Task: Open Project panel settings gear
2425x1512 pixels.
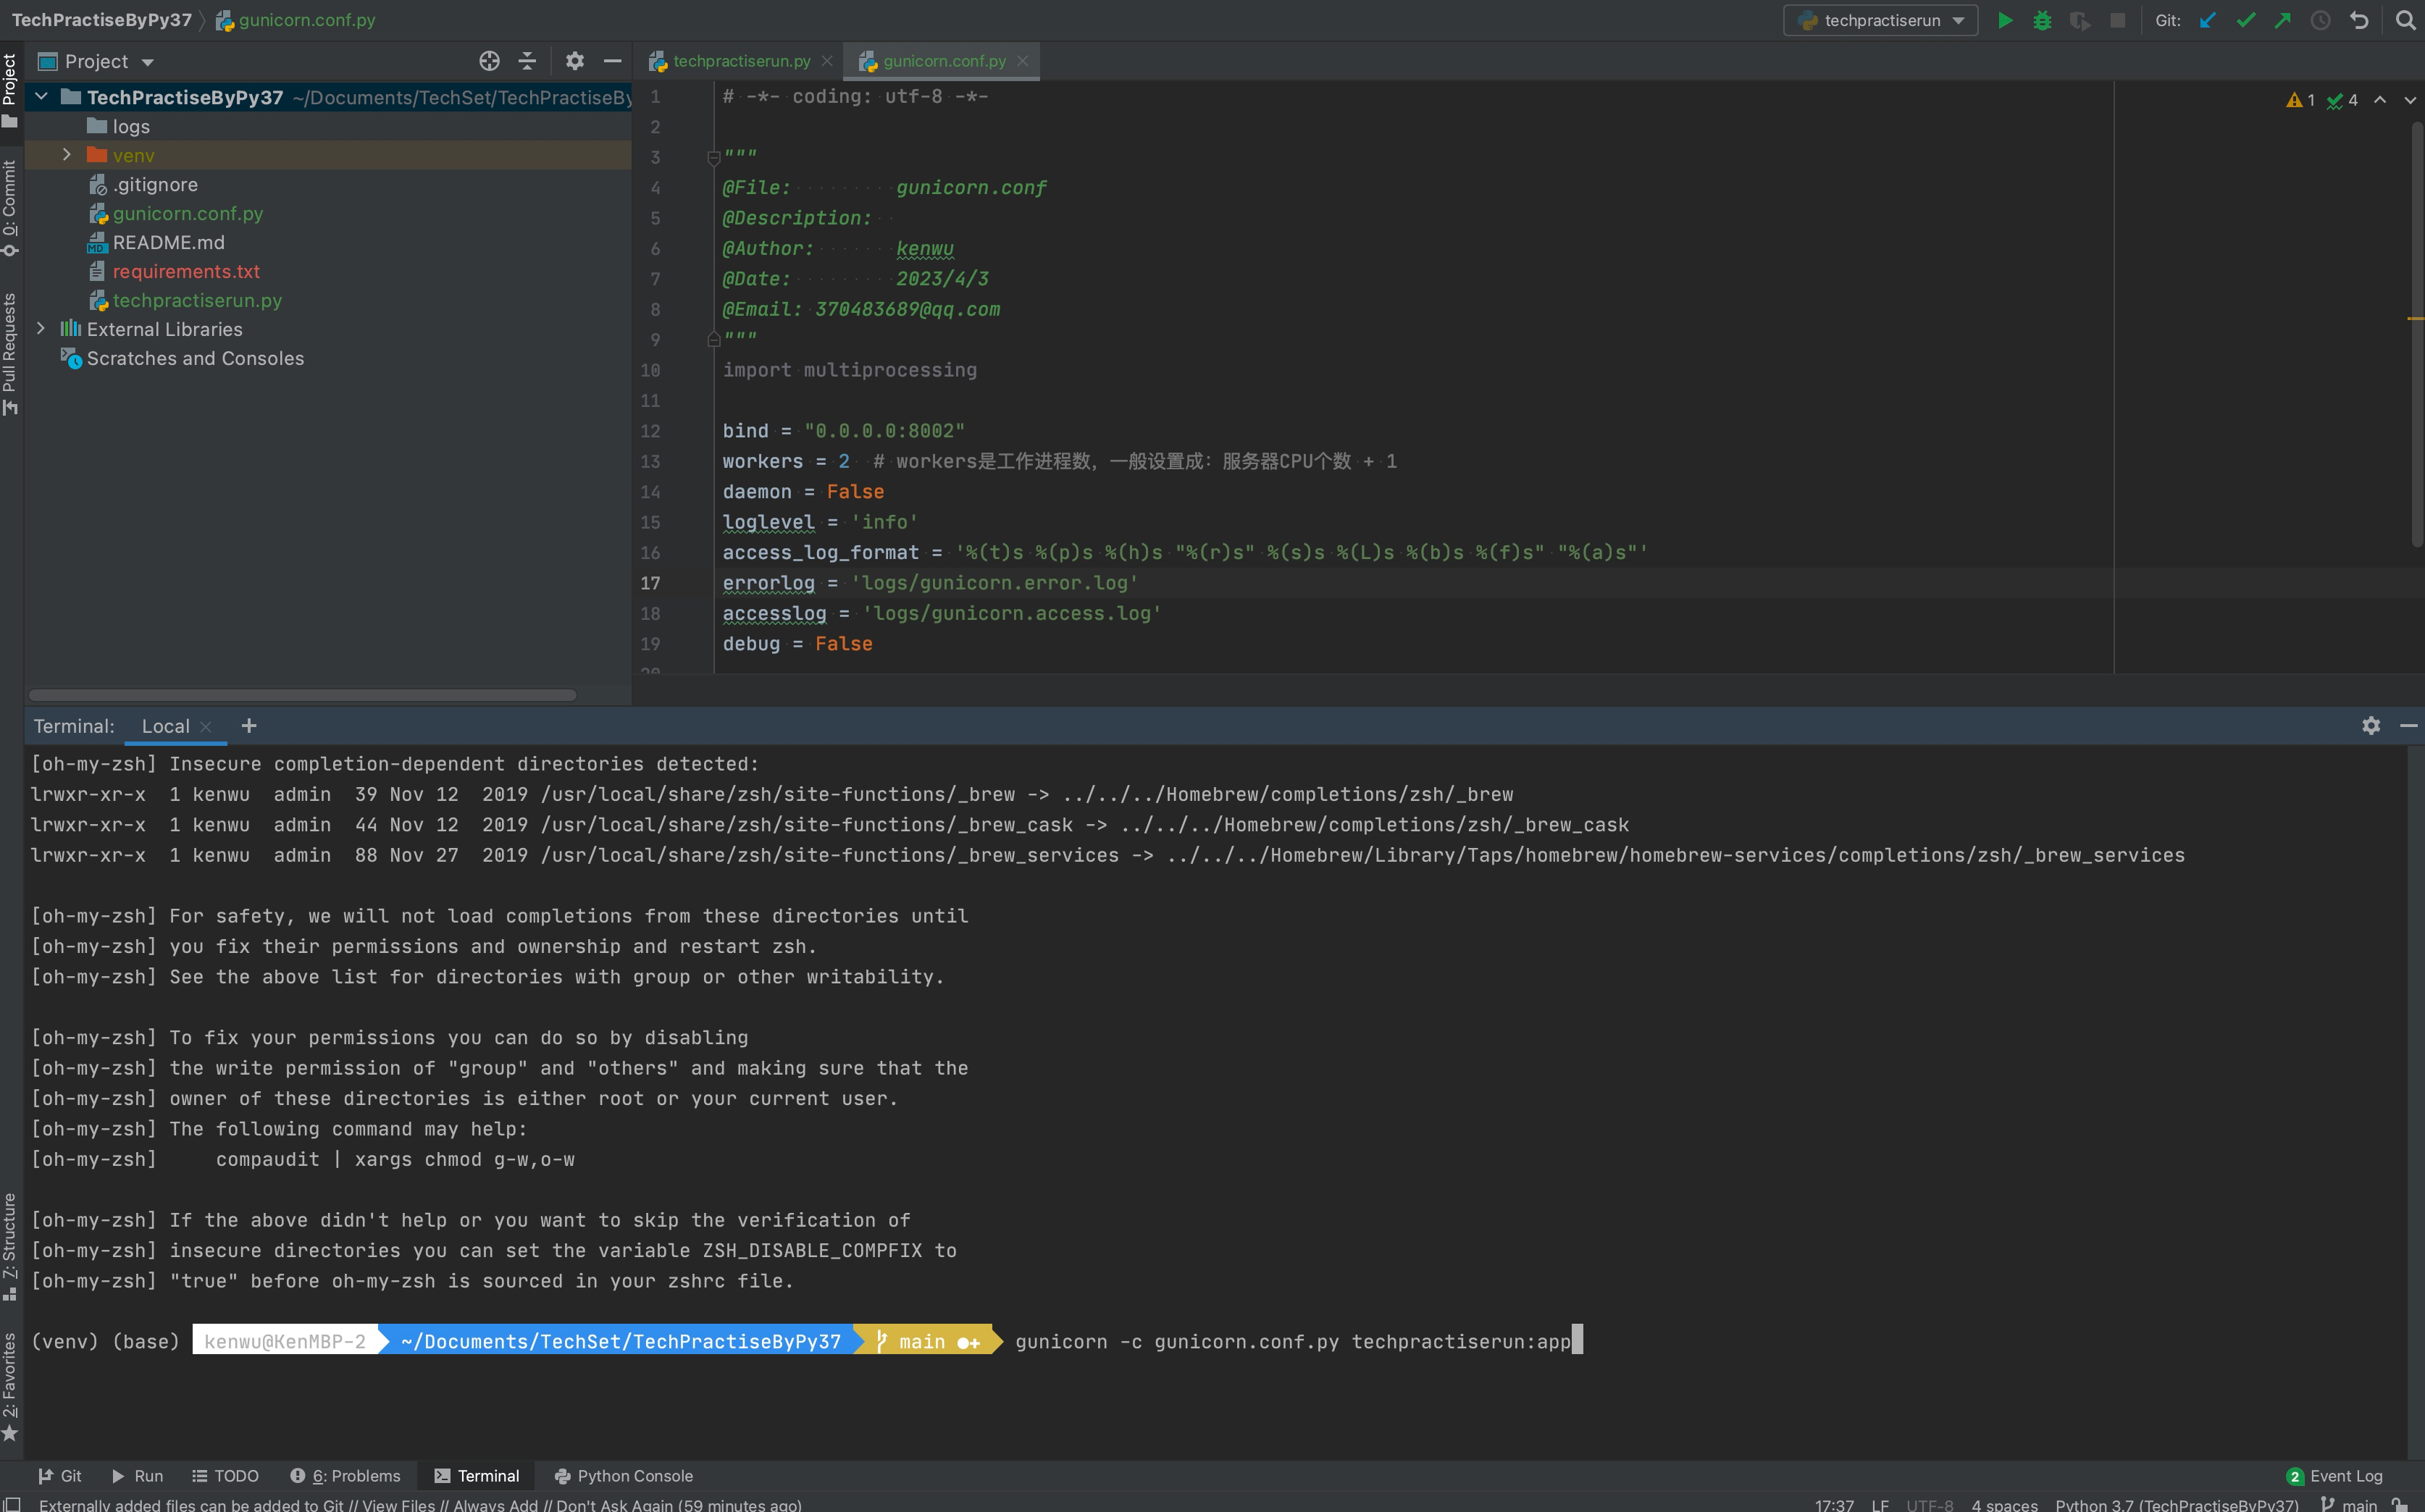Action: click(x=574, y=61)
